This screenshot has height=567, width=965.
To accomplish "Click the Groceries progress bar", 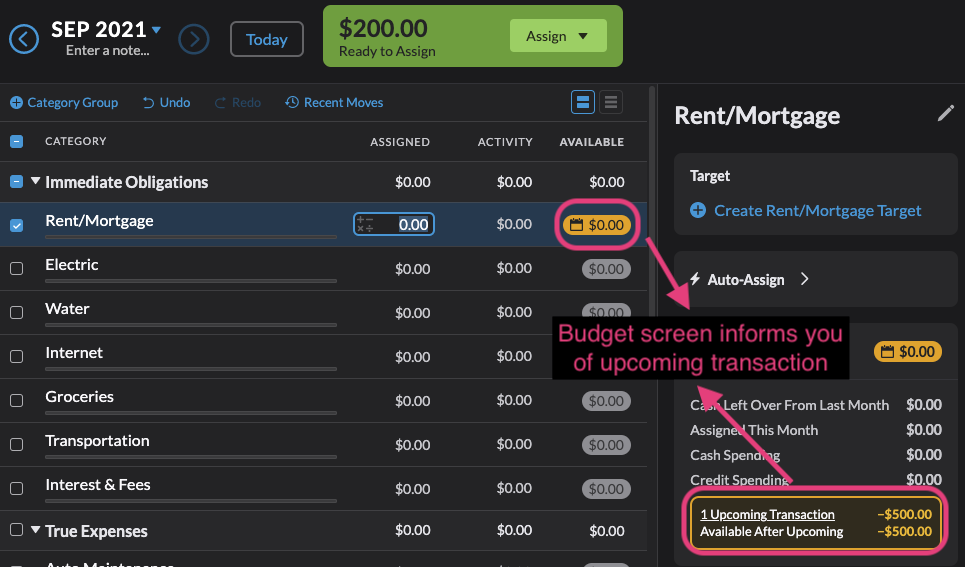I will click(x=191, y=412).
